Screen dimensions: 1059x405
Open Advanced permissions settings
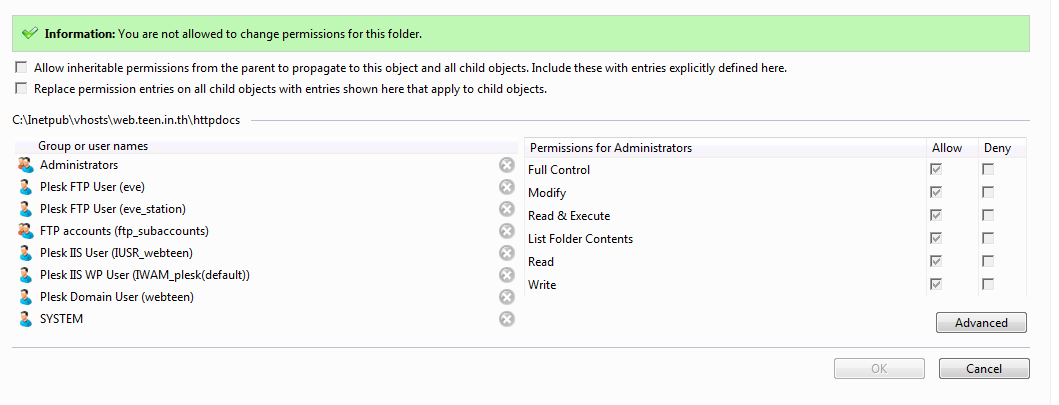[x=981, y=323]
